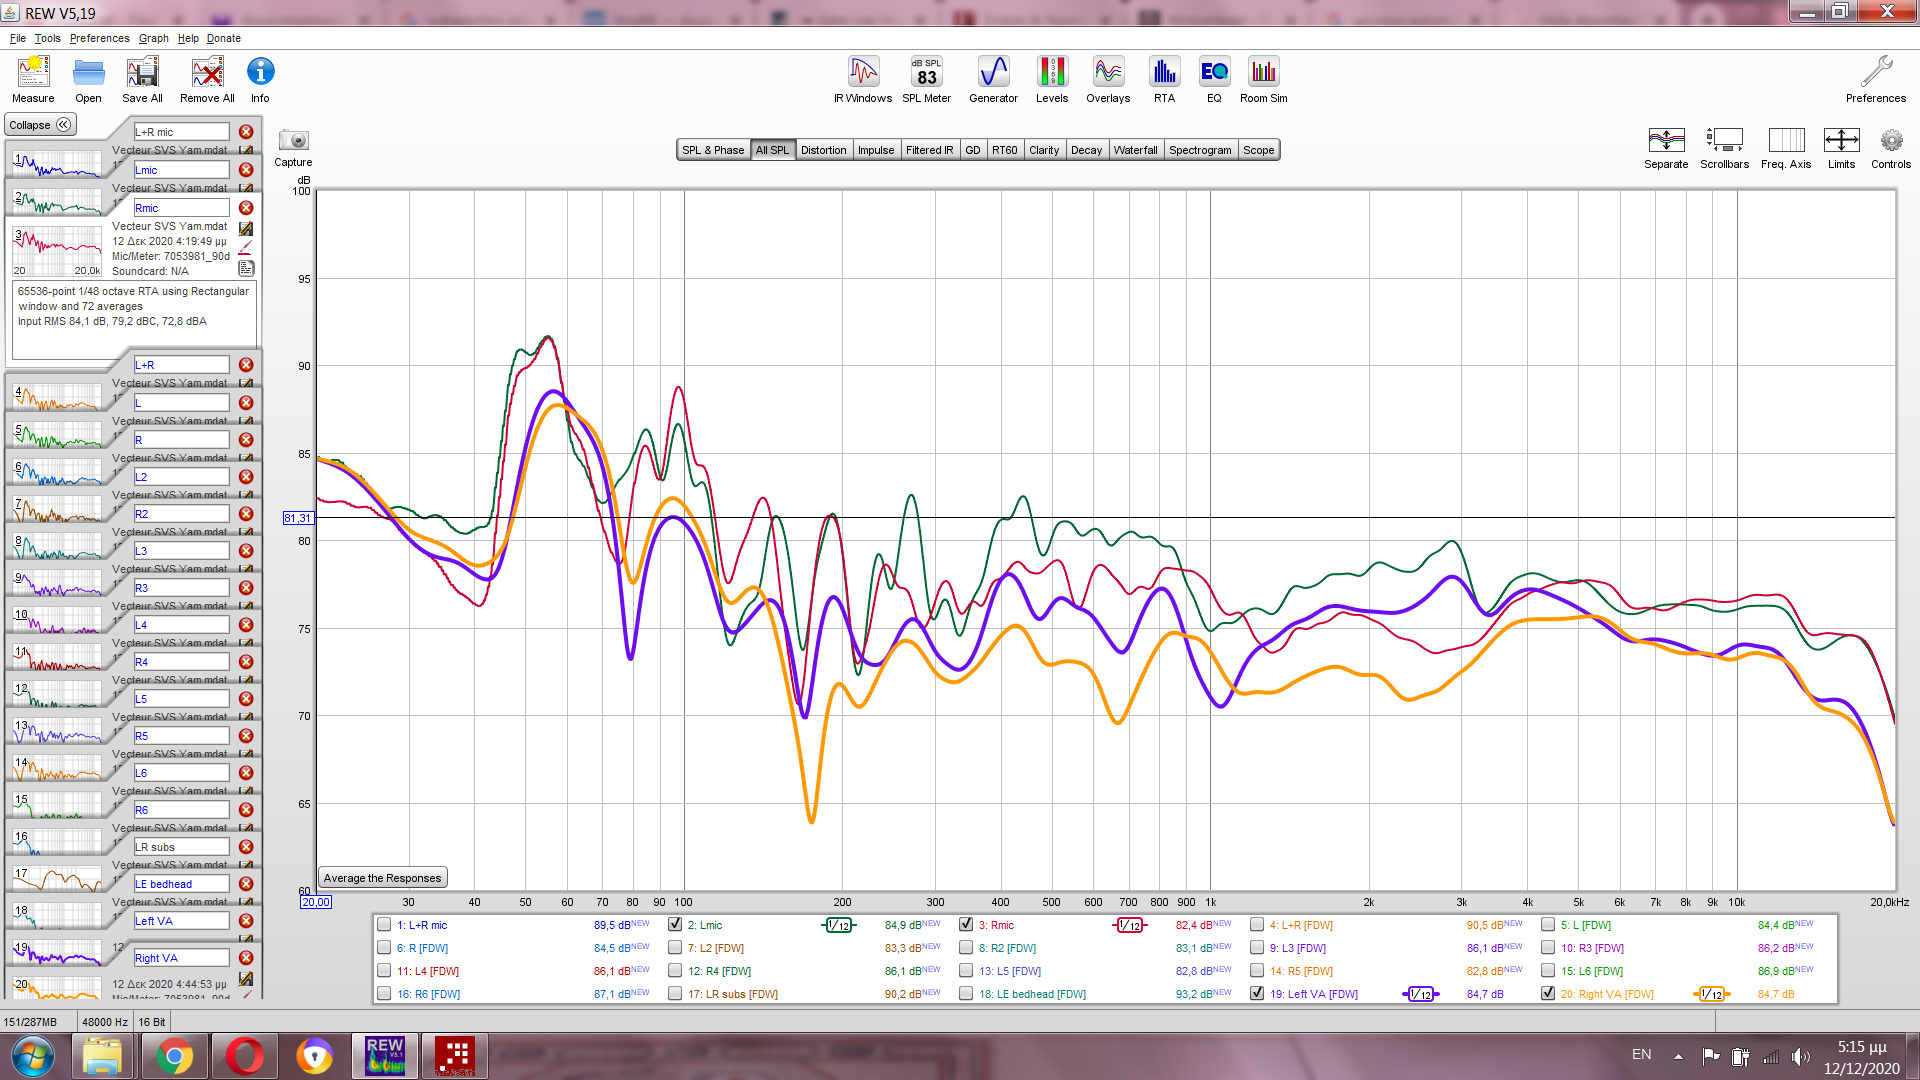Open the RTA window

[1164, 79]
